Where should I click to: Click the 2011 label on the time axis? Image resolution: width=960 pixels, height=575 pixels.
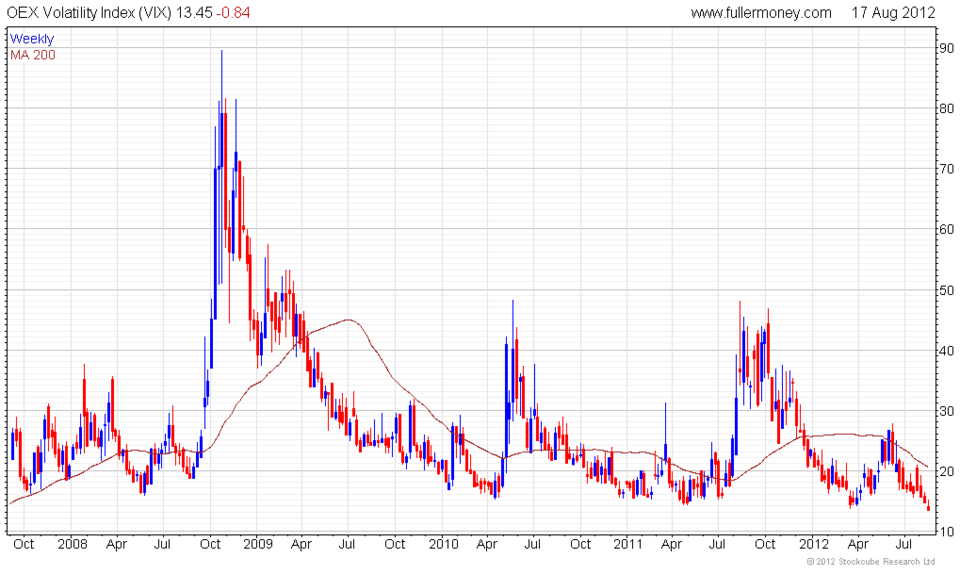[x=628, y=544]
